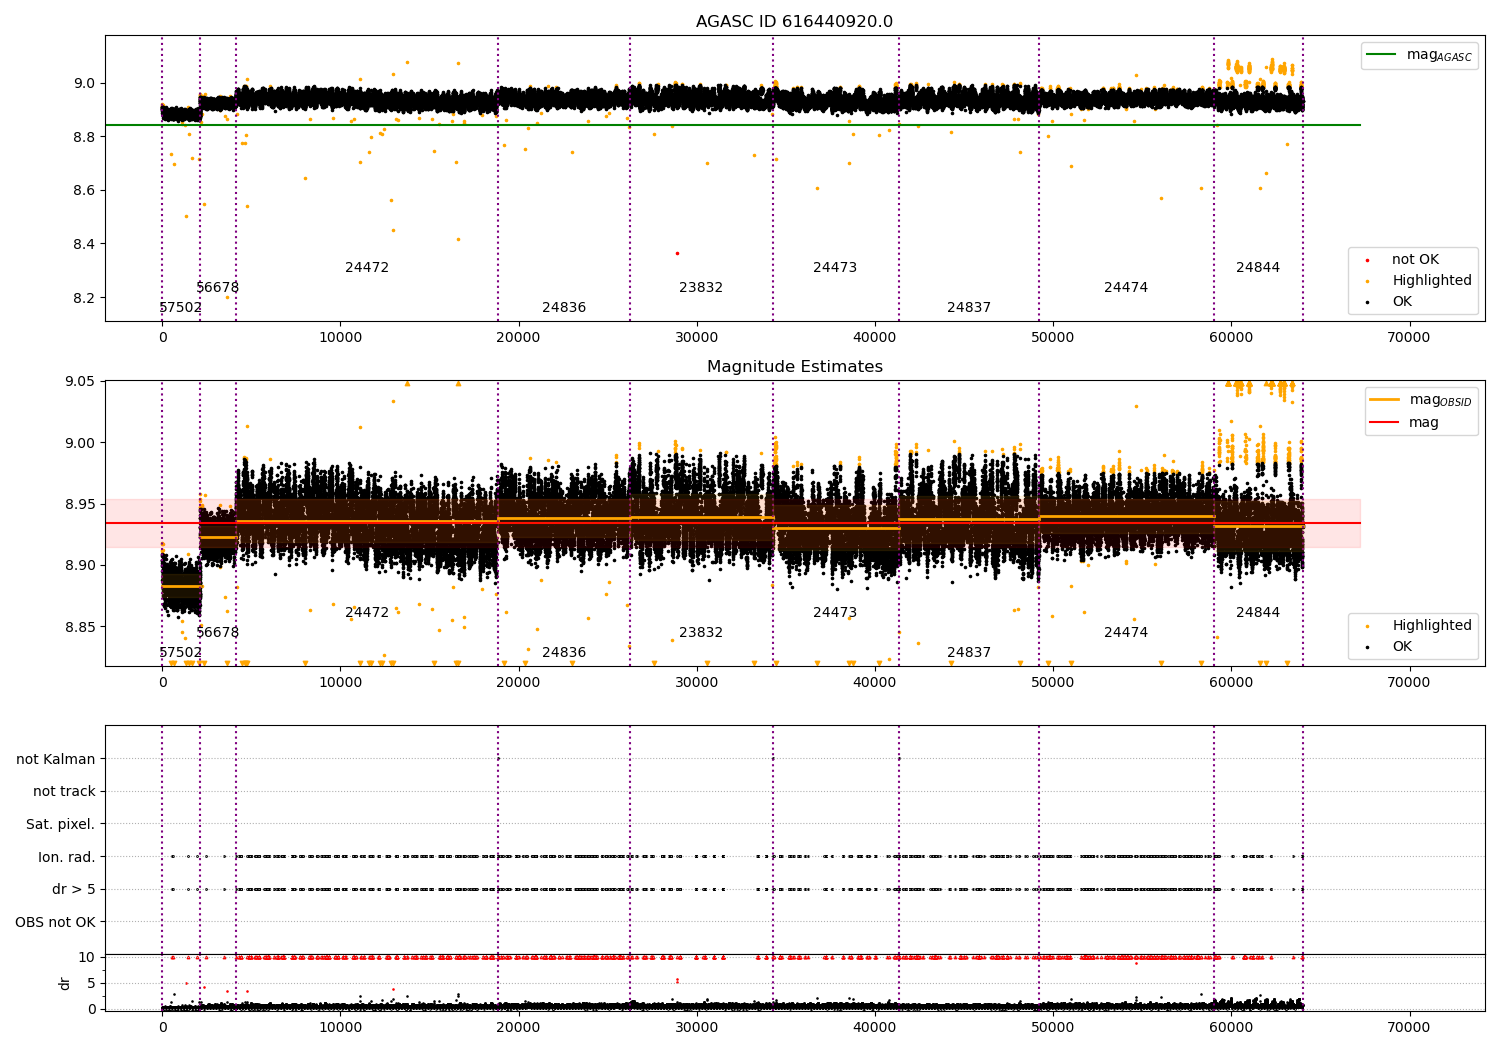Click the red line sample beside the plain 'mag' legend entry
The image size is (1500, 1050).
point(1385,423)
